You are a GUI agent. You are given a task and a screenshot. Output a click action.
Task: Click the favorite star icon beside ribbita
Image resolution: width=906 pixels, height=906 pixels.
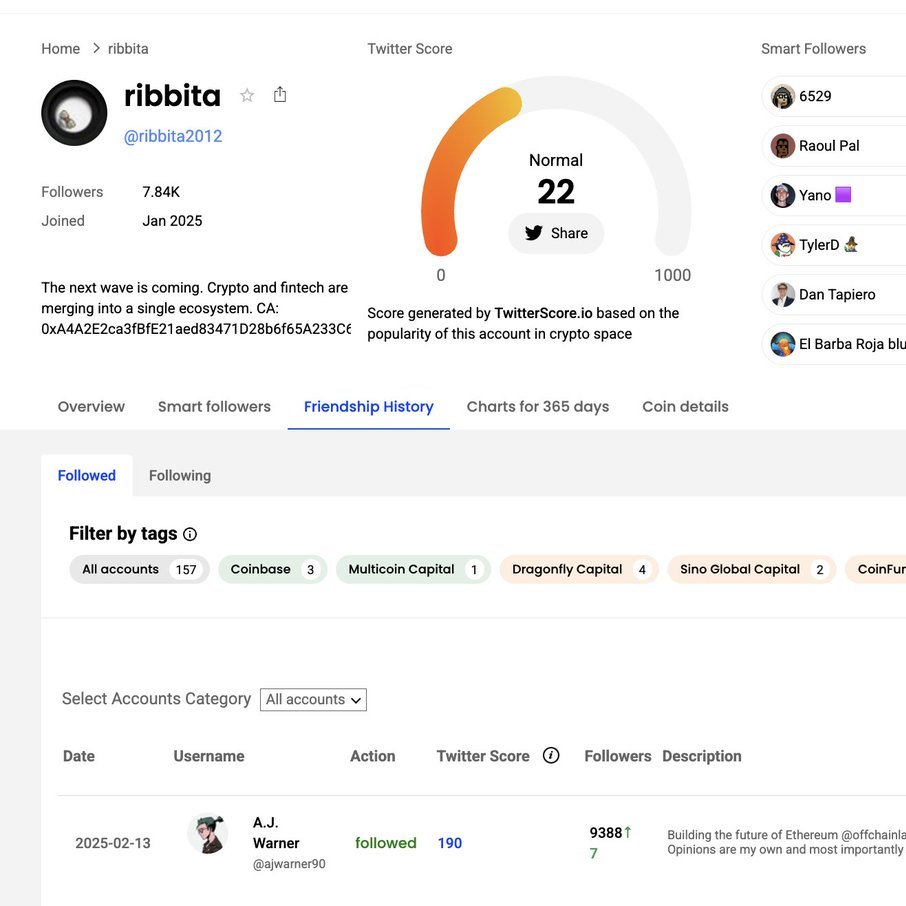point(247,95)
